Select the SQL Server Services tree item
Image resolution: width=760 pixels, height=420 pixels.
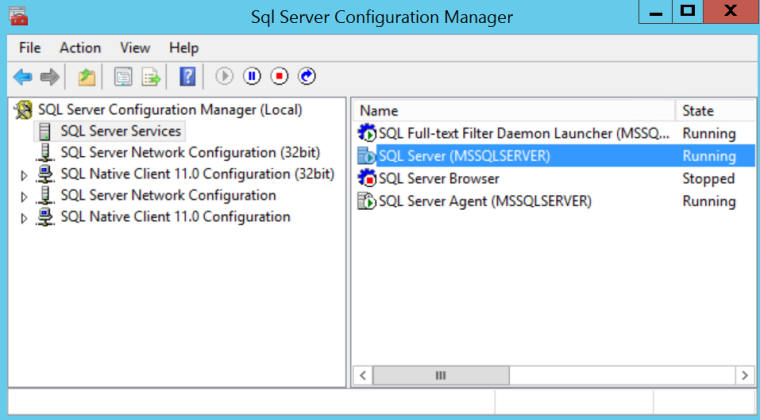coord(121,131)
